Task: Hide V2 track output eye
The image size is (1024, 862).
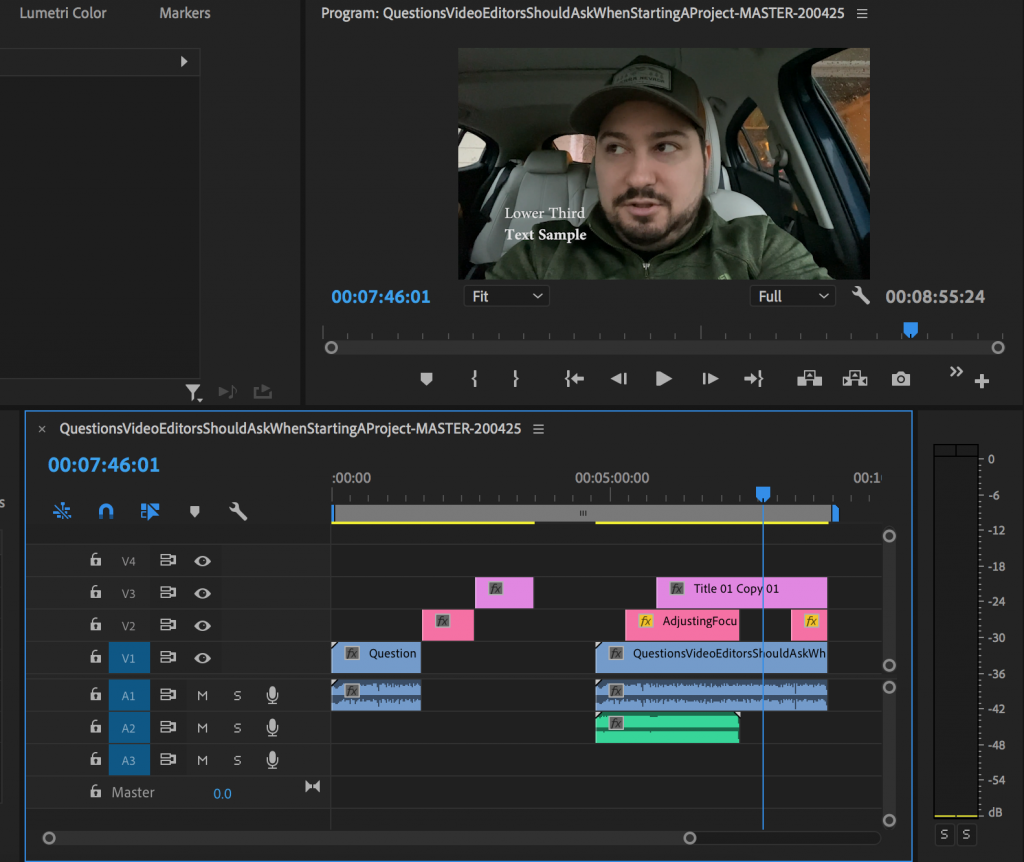Action: pos(202,626)
